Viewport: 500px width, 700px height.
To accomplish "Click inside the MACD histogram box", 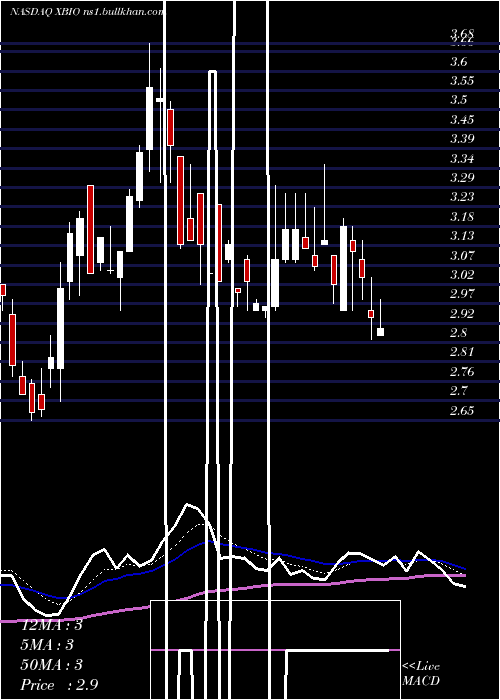I will tap(275, 650).
